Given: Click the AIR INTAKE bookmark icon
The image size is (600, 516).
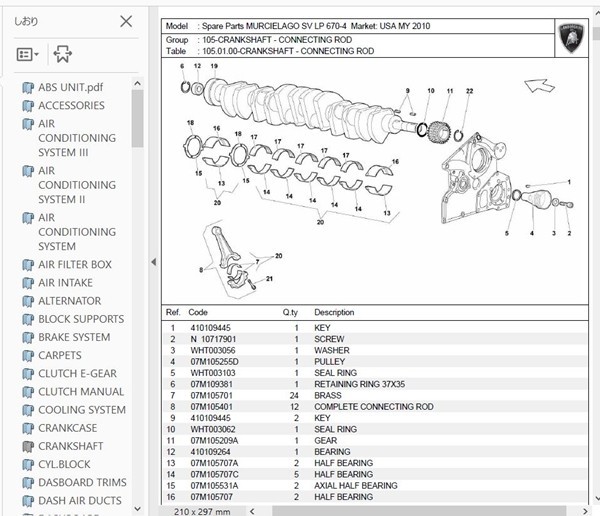Looking at the screenshot, I should click(x=28, y=283).
